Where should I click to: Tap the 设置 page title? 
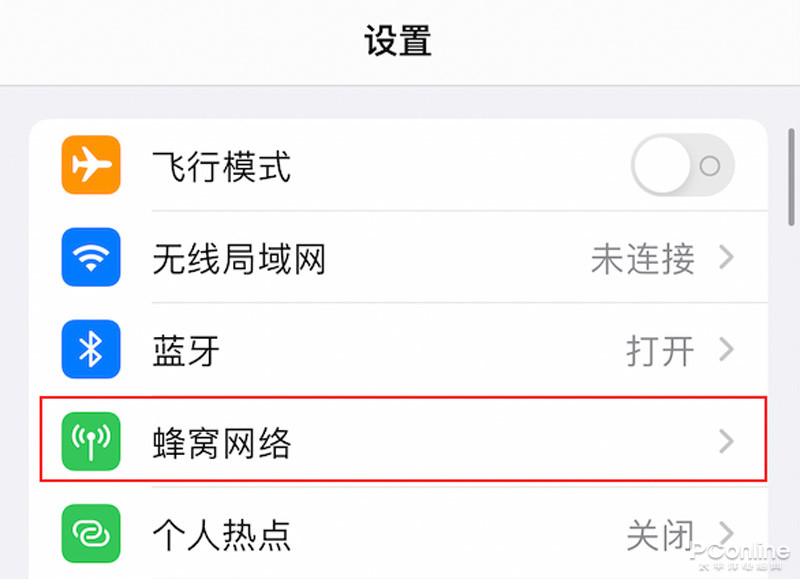(x=398, y=42)
